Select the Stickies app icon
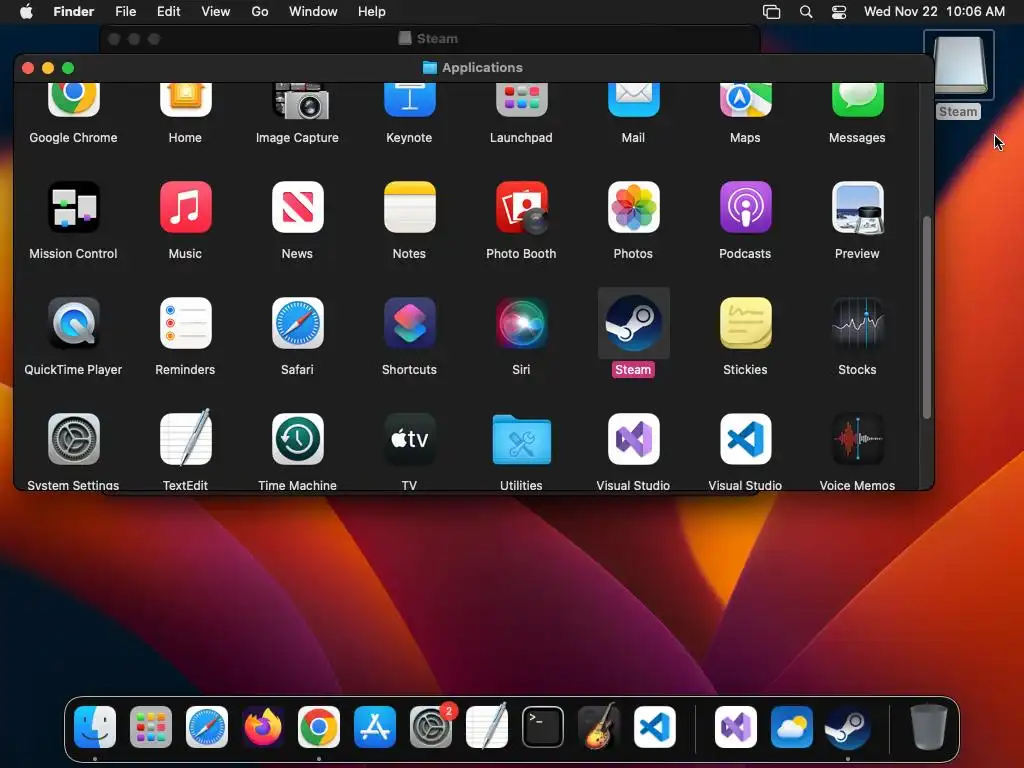This screenshot has width=1024, height=768. [745, 323]
